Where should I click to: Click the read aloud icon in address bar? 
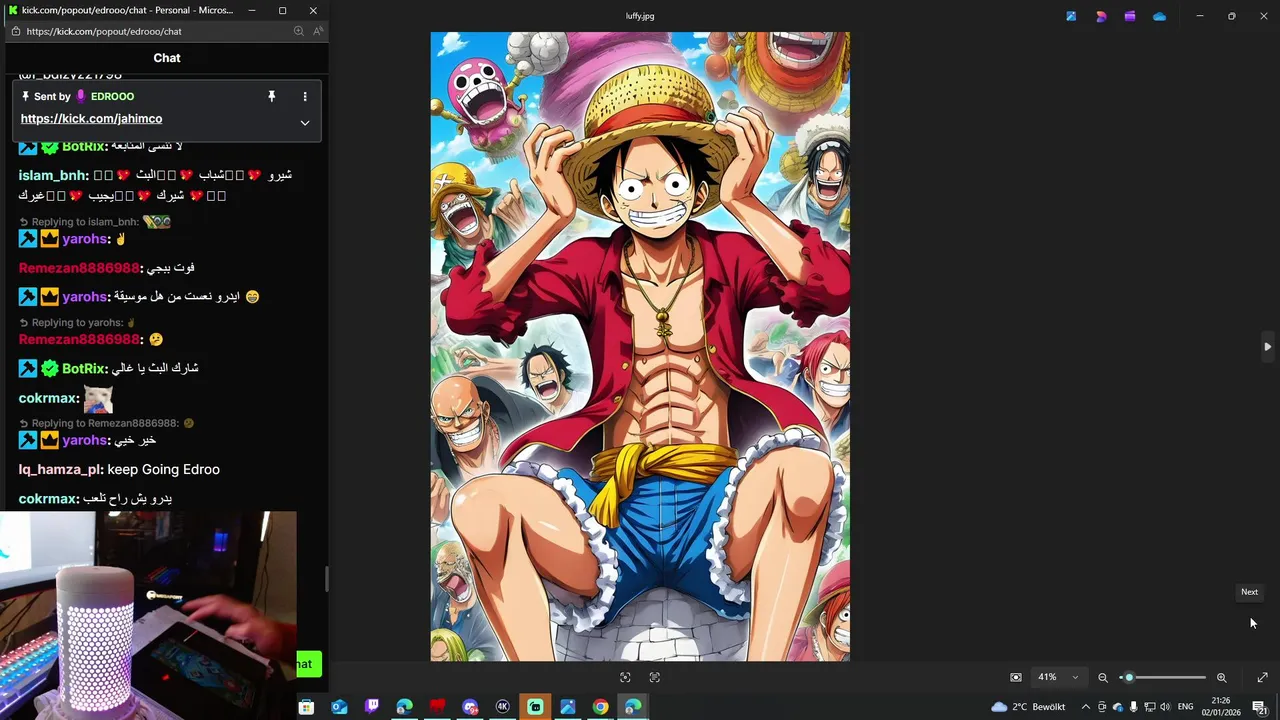point(318,31)
